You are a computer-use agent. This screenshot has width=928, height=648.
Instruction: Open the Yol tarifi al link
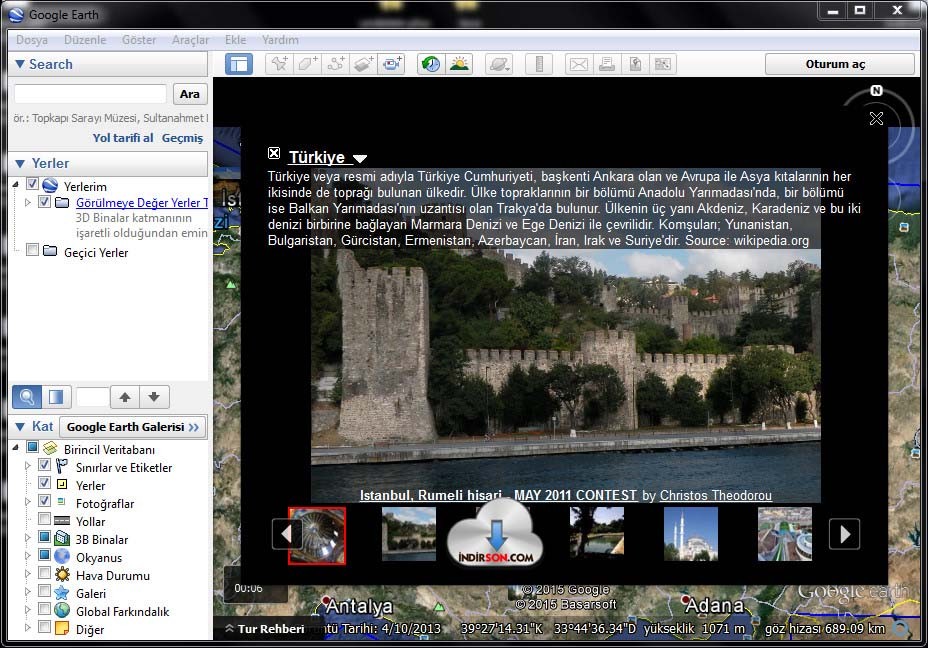pyautogui.click(x=123, y=138)
